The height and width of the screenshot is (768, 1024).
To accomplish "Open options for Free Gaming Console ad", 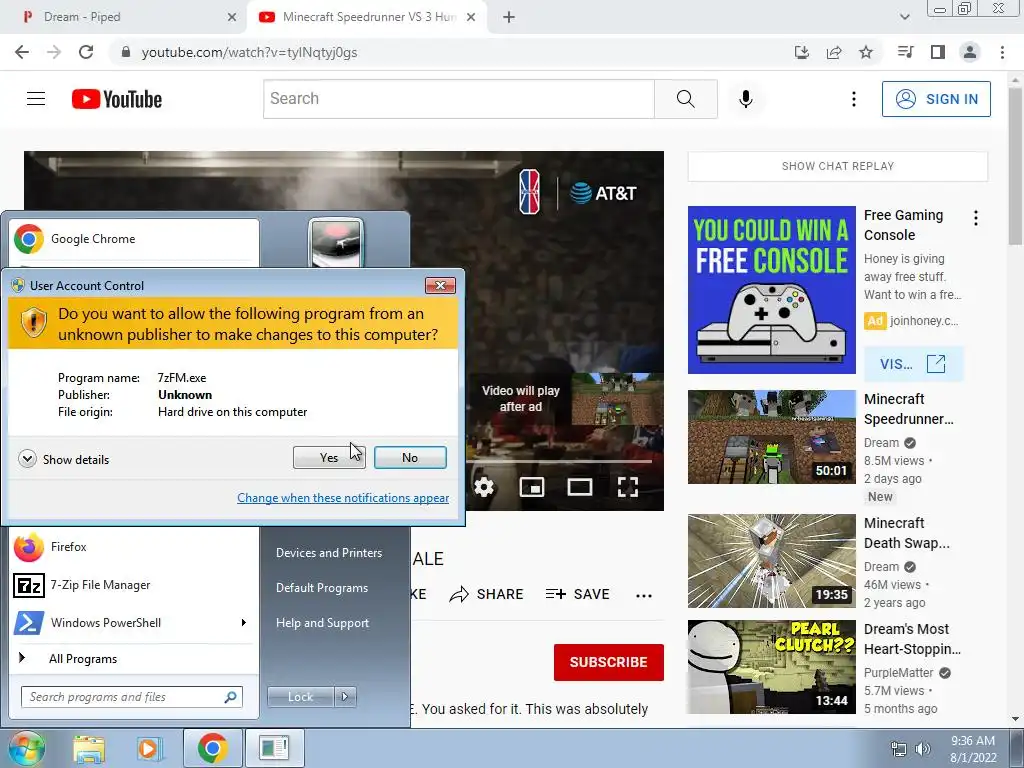I will point(976,218).
